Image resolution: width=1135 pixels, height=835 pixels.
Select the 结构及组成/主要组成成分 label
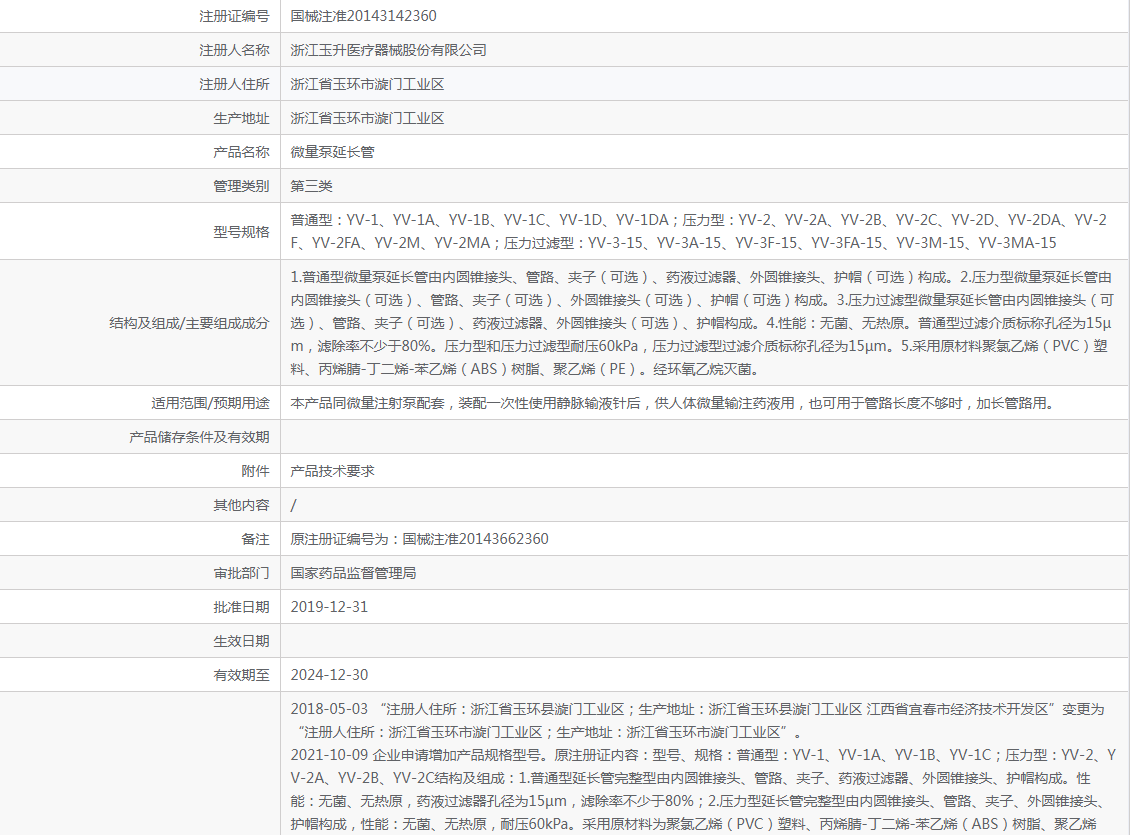pyautogui.click(x=189, y=323)
